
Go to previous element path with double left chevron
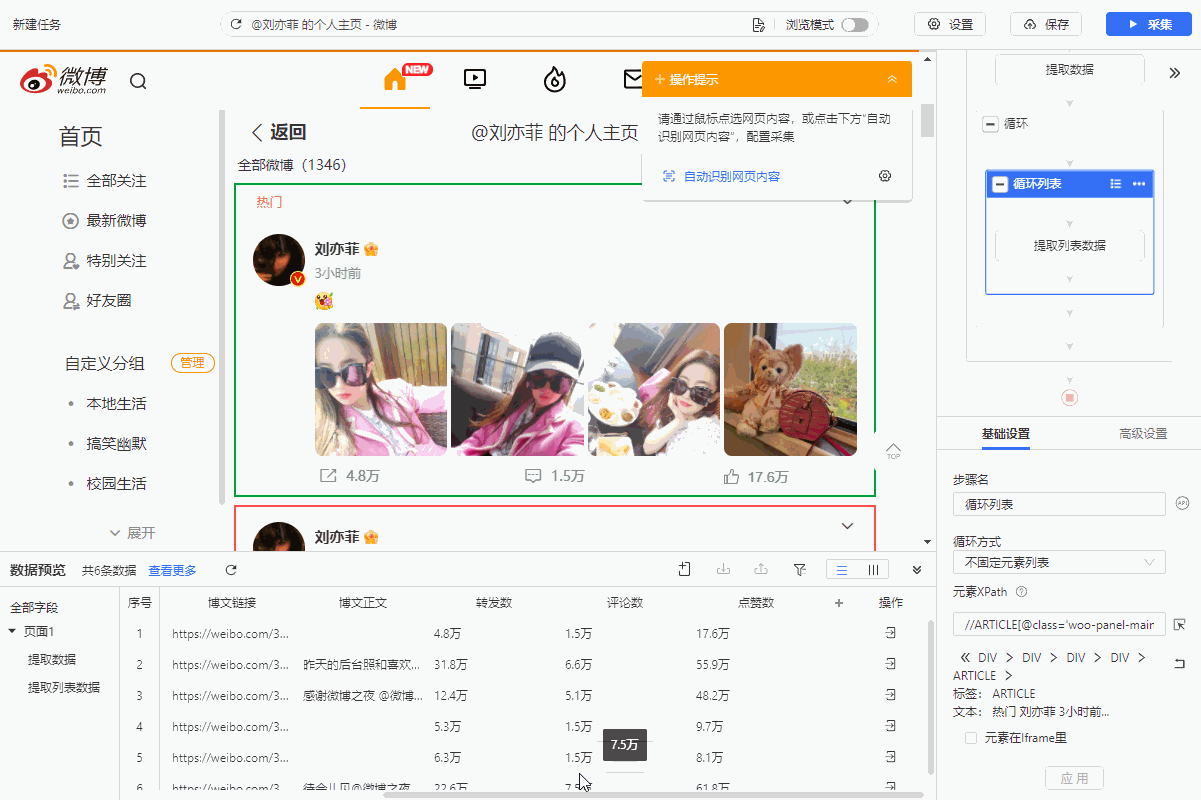pos(964,657)
